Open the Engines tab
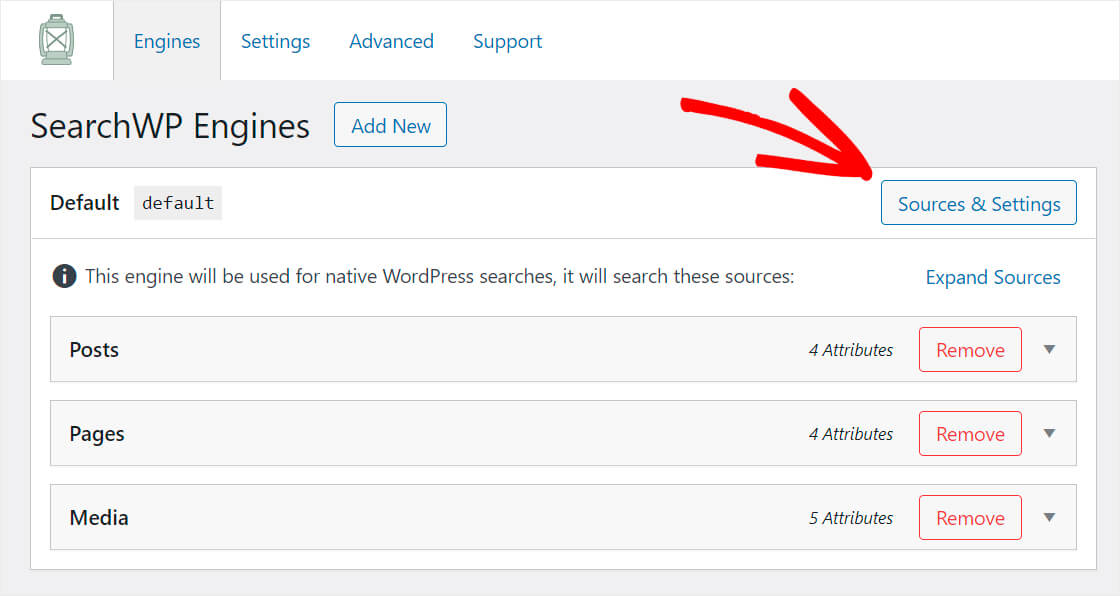Image resolution: width=1120 pixels, height=596 pixels. (166, 41)
